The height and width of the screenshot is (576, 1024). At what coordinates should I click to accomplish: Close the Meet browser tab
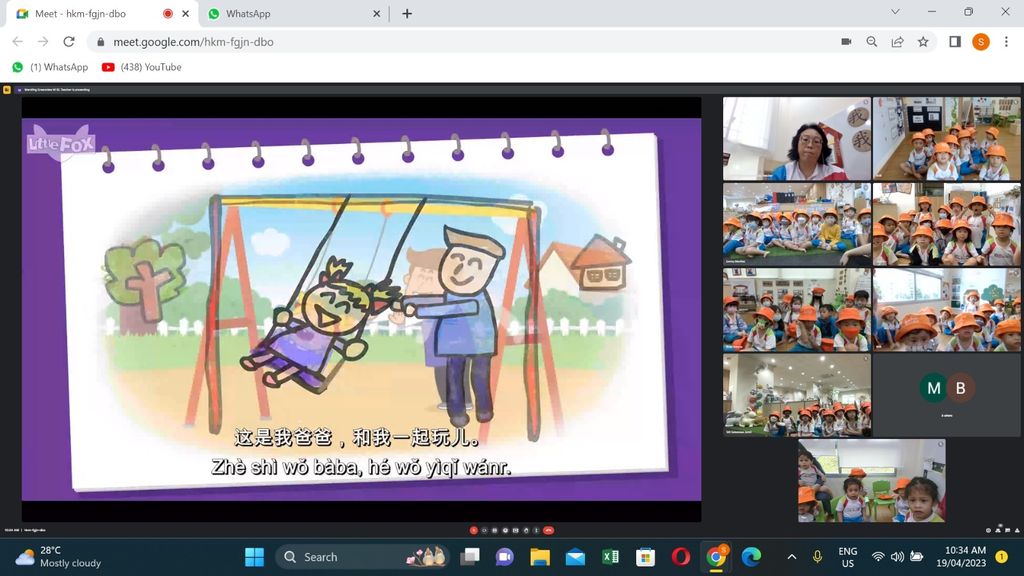(x=185, y=14)
